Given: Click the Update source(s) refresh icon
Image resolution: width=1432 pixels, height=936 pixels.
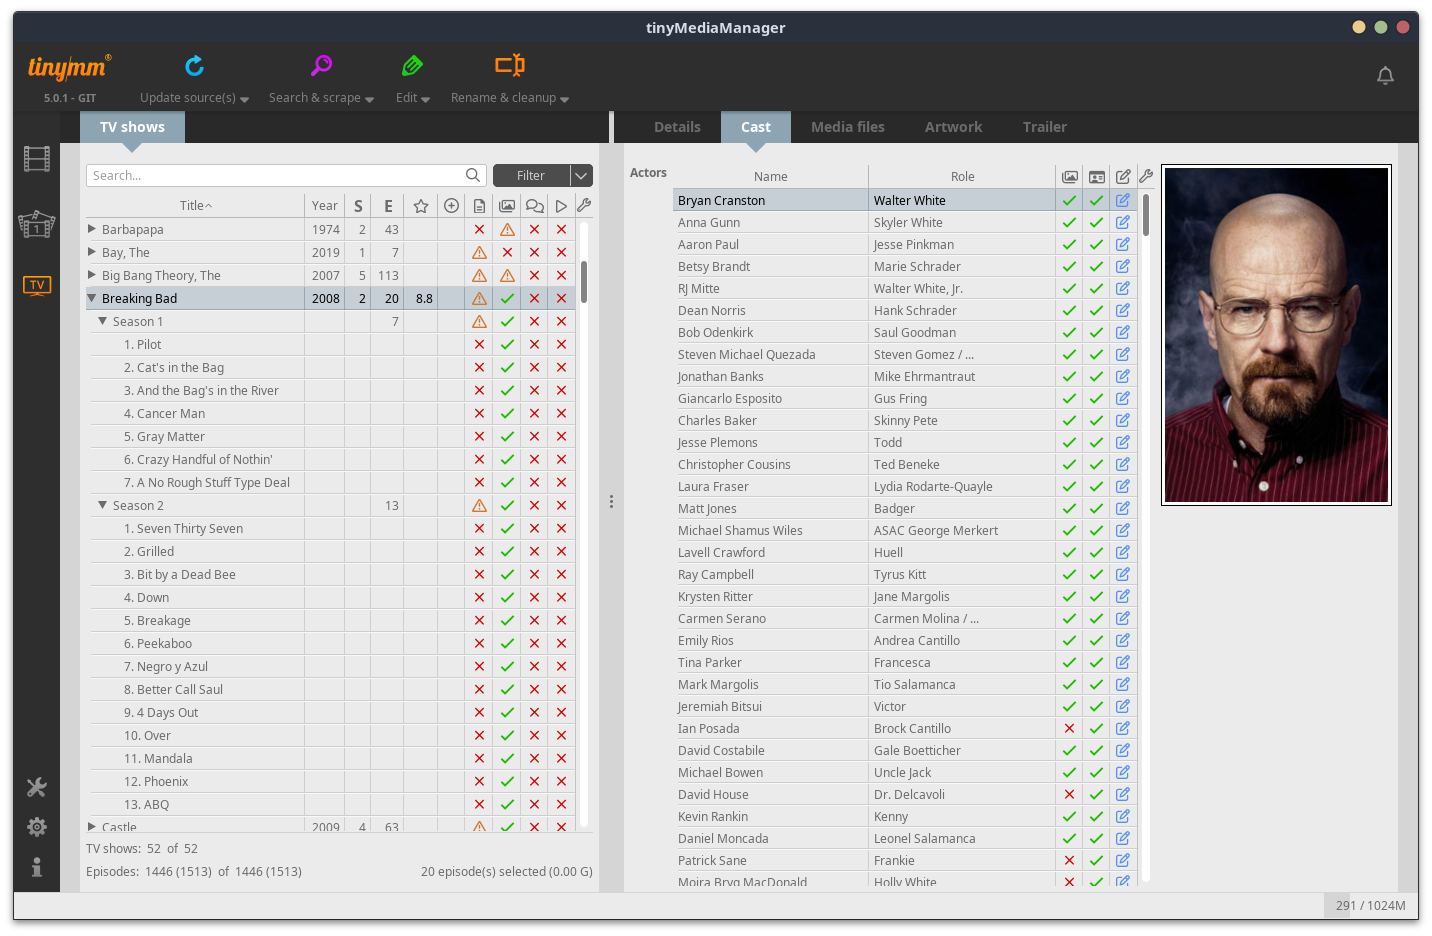Looking at the screenshot, I should pos(194,66).
